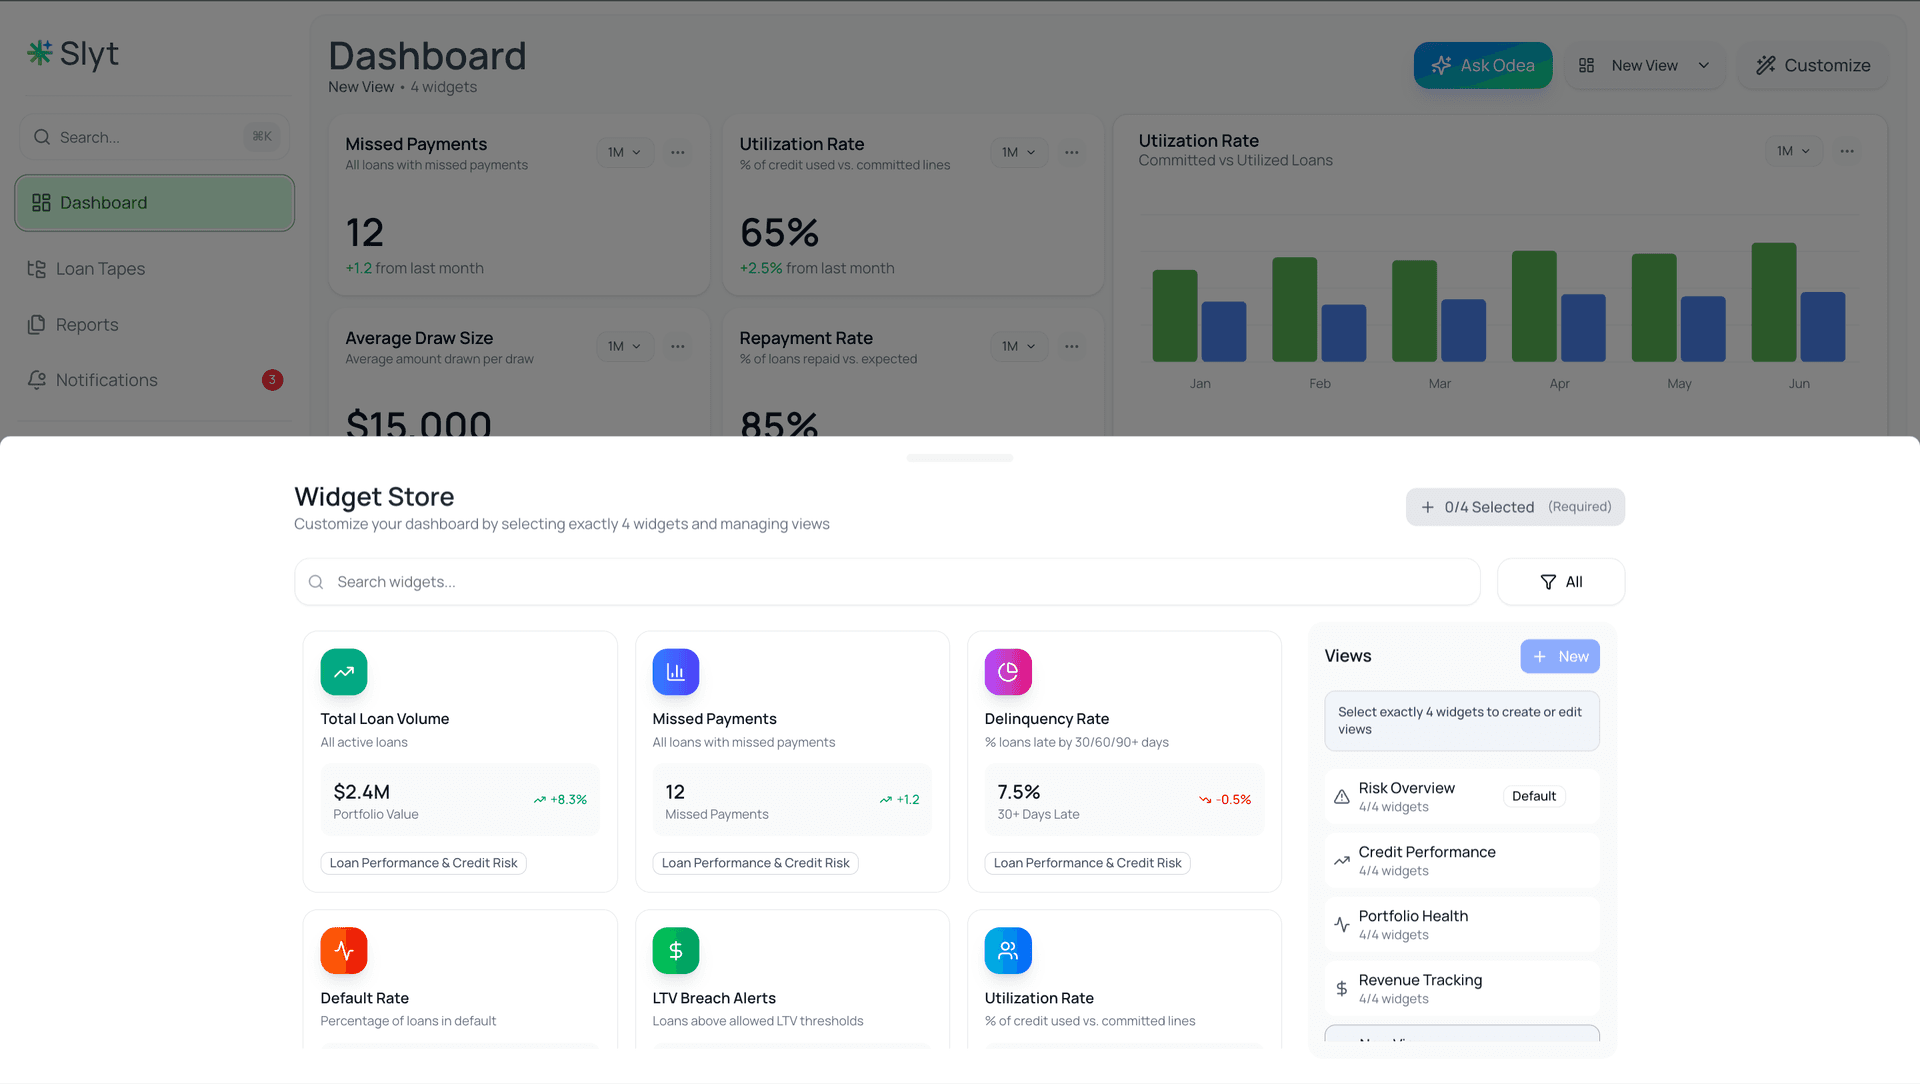Open chart widget 1M period dropdown
The width and height of the screenshot is (1920, 1084).
click(1794, 151)
